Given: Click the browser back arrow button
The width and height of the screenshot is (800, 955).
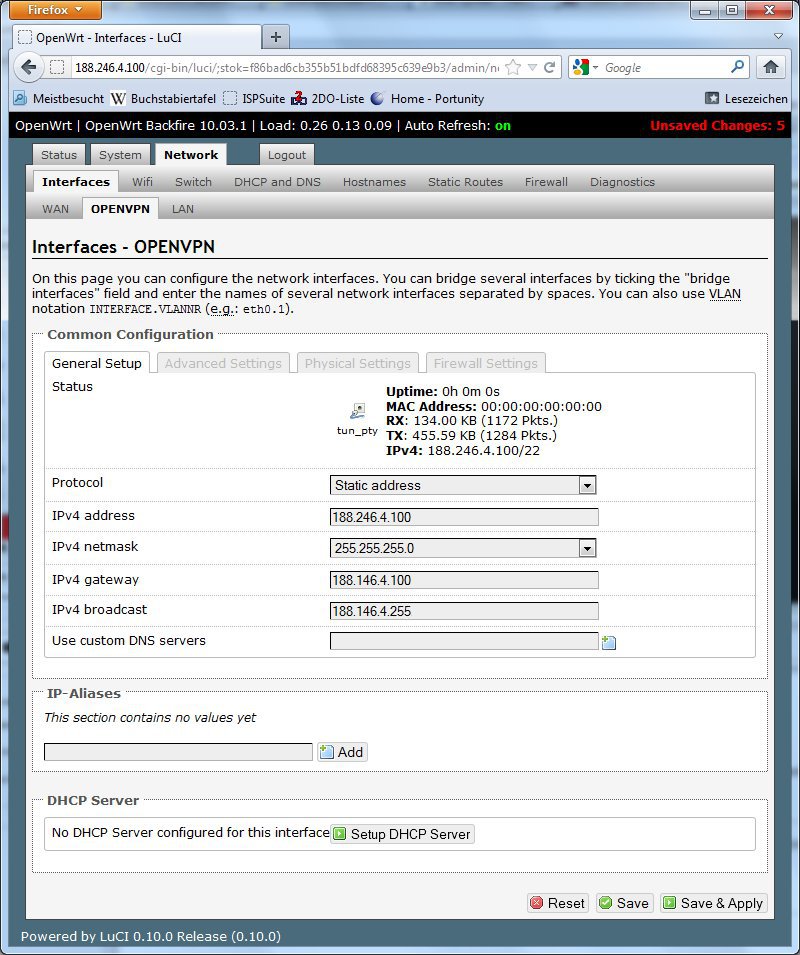Looking at the screenshot, I should click(x=29, y=67).
